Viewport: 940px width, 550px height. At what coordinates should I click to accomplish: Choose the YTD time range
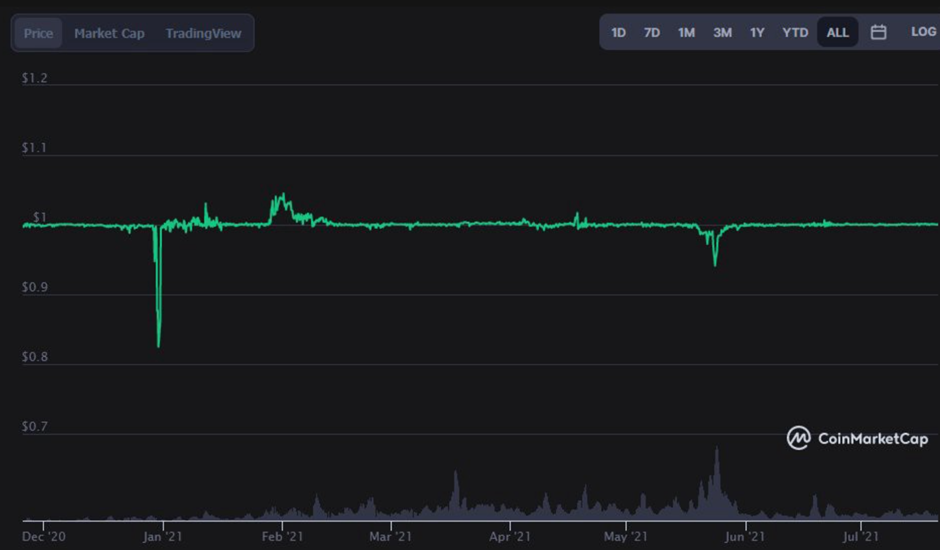[795, 32]
